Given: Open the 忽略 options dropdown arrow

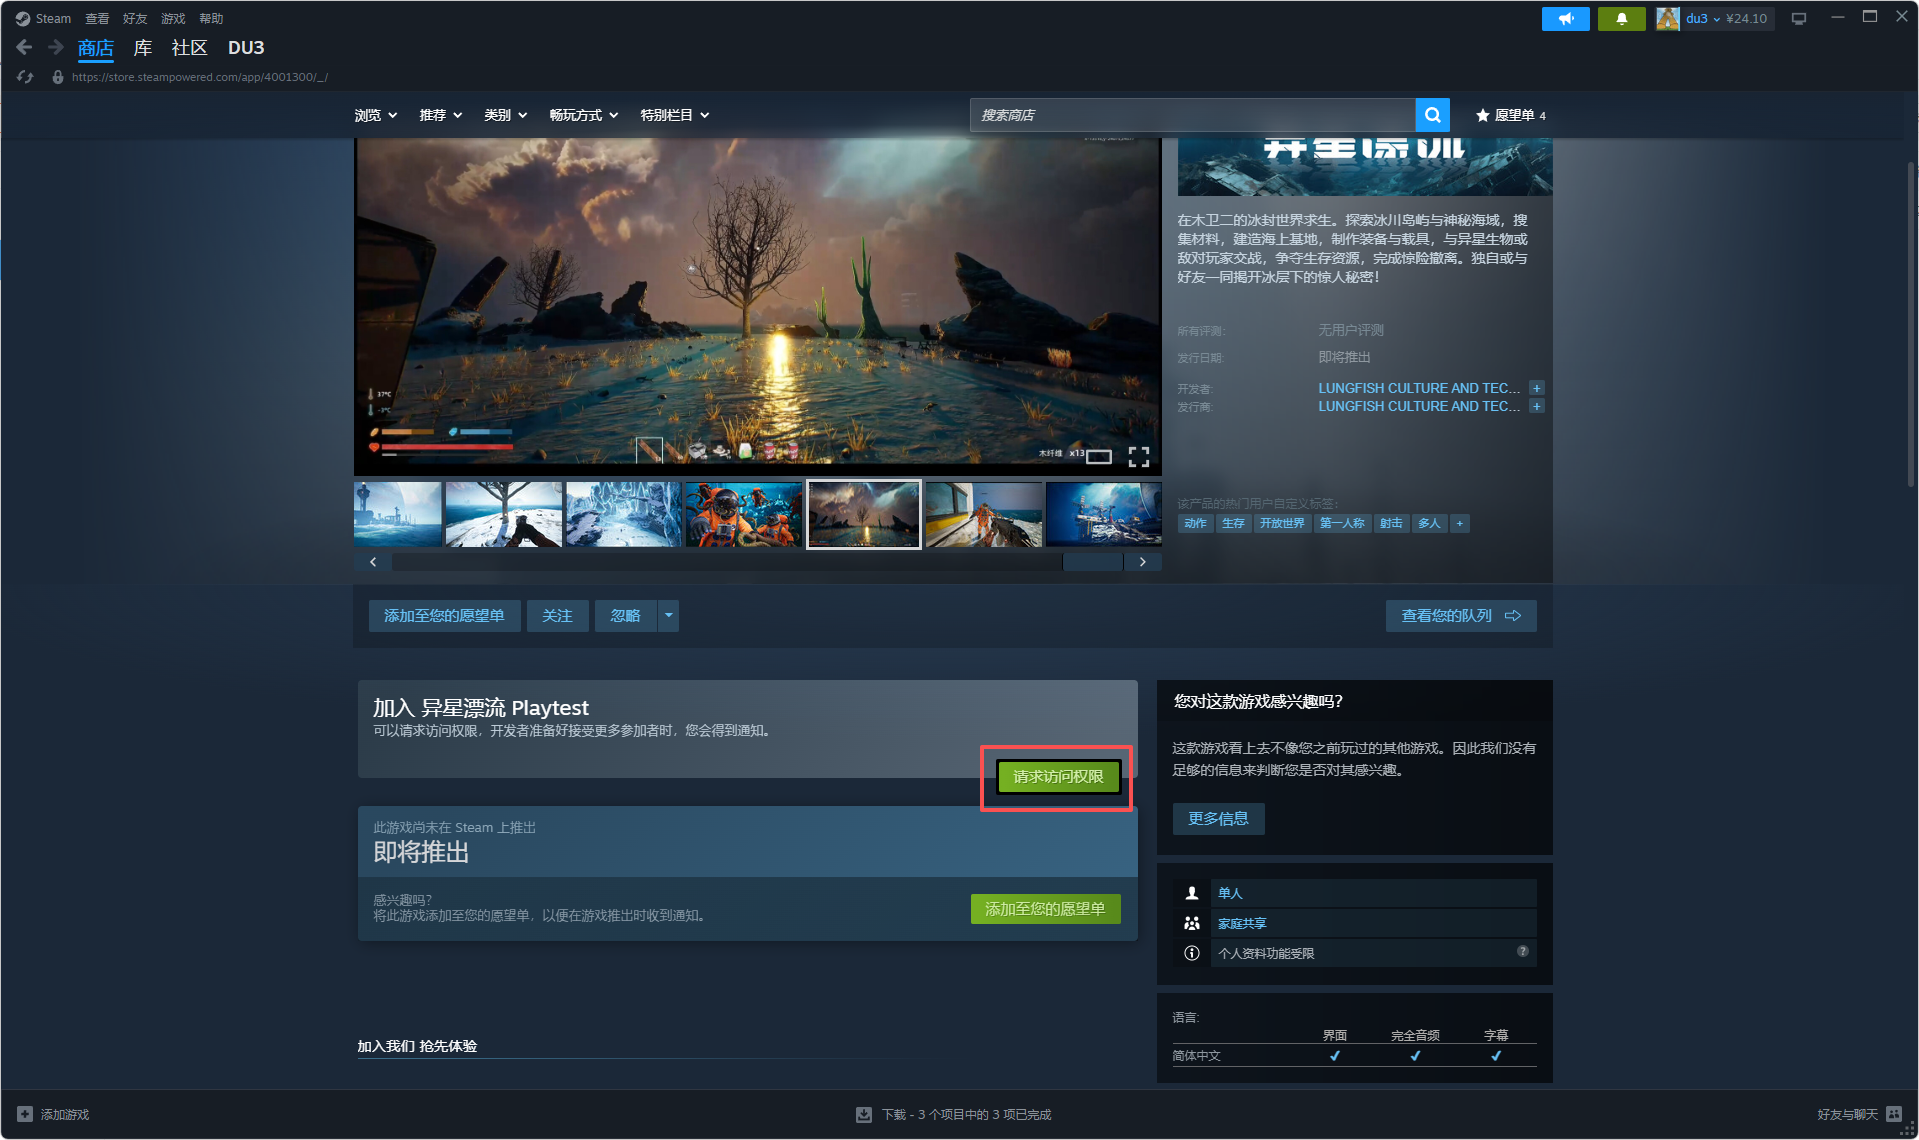Looking at the screenshot, I should point(668,615).
